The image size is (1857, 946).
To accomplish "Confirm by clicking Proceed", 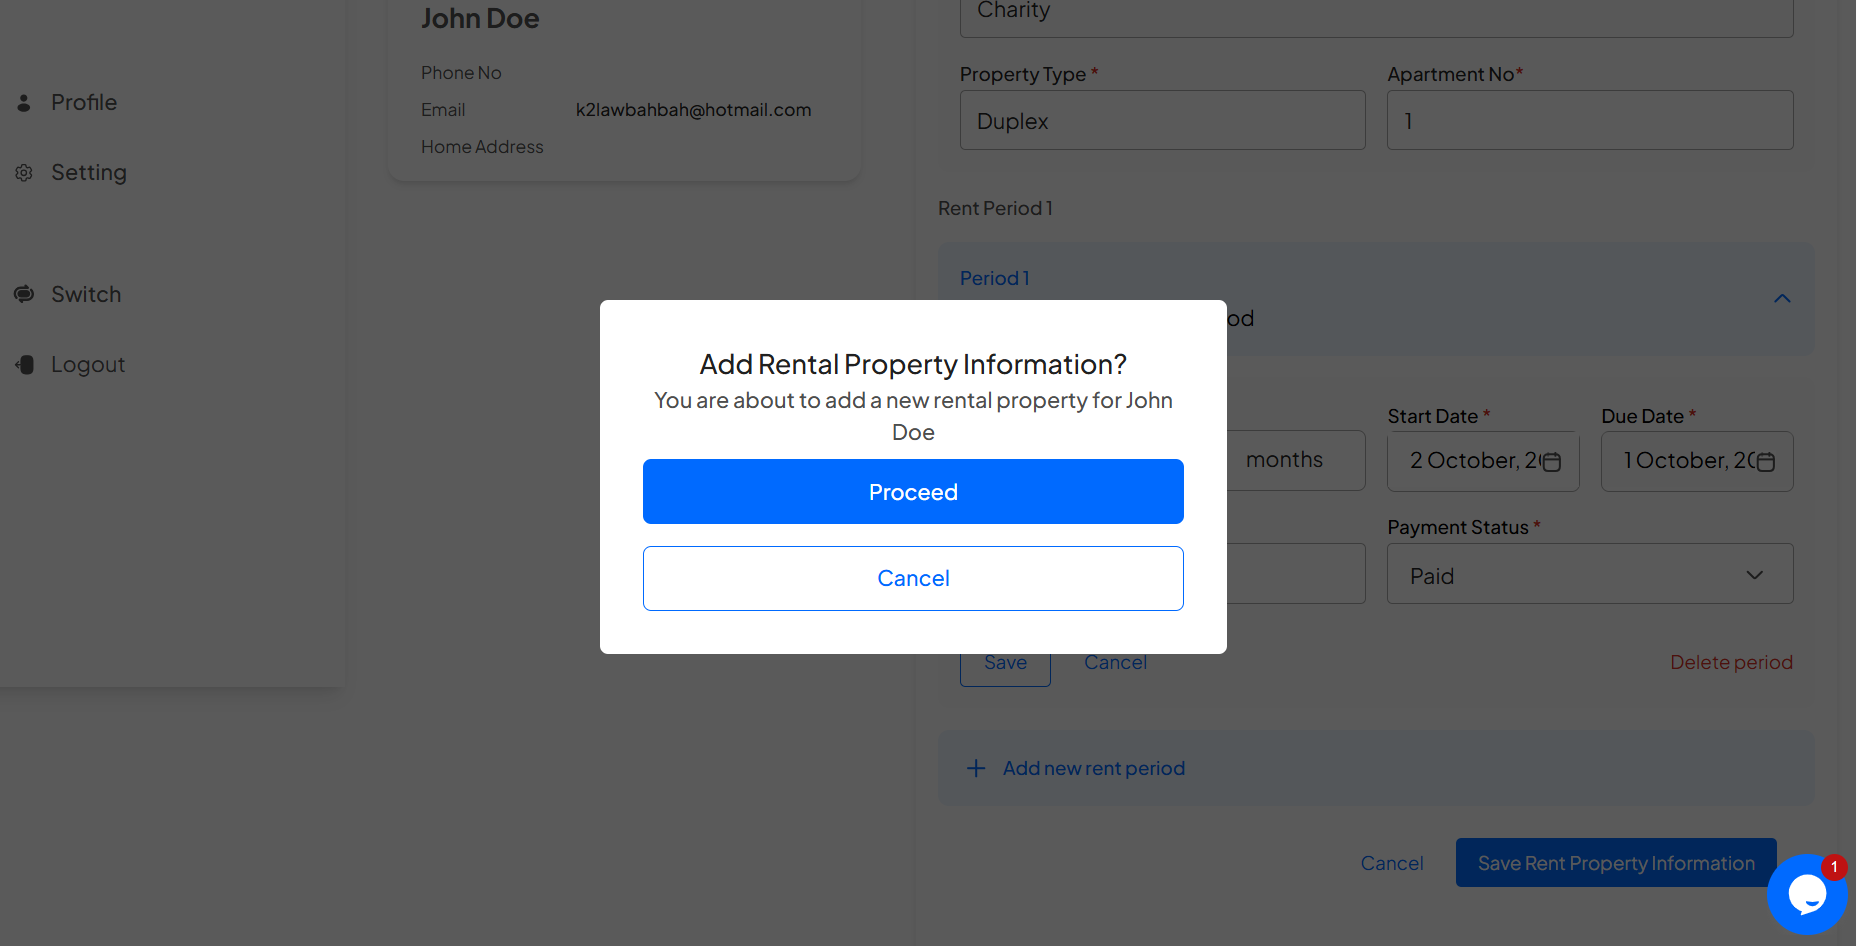I will coord(913,492).
